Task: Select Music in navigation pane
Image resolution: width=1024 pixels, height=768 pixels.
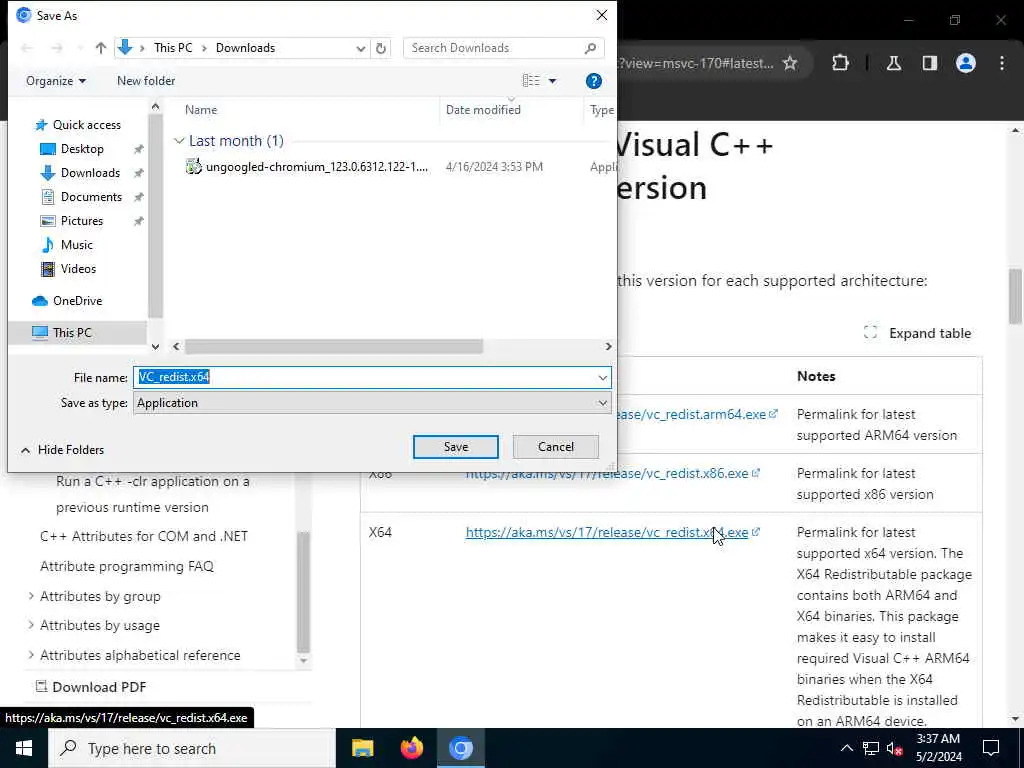Action: (x=76, y=245)
